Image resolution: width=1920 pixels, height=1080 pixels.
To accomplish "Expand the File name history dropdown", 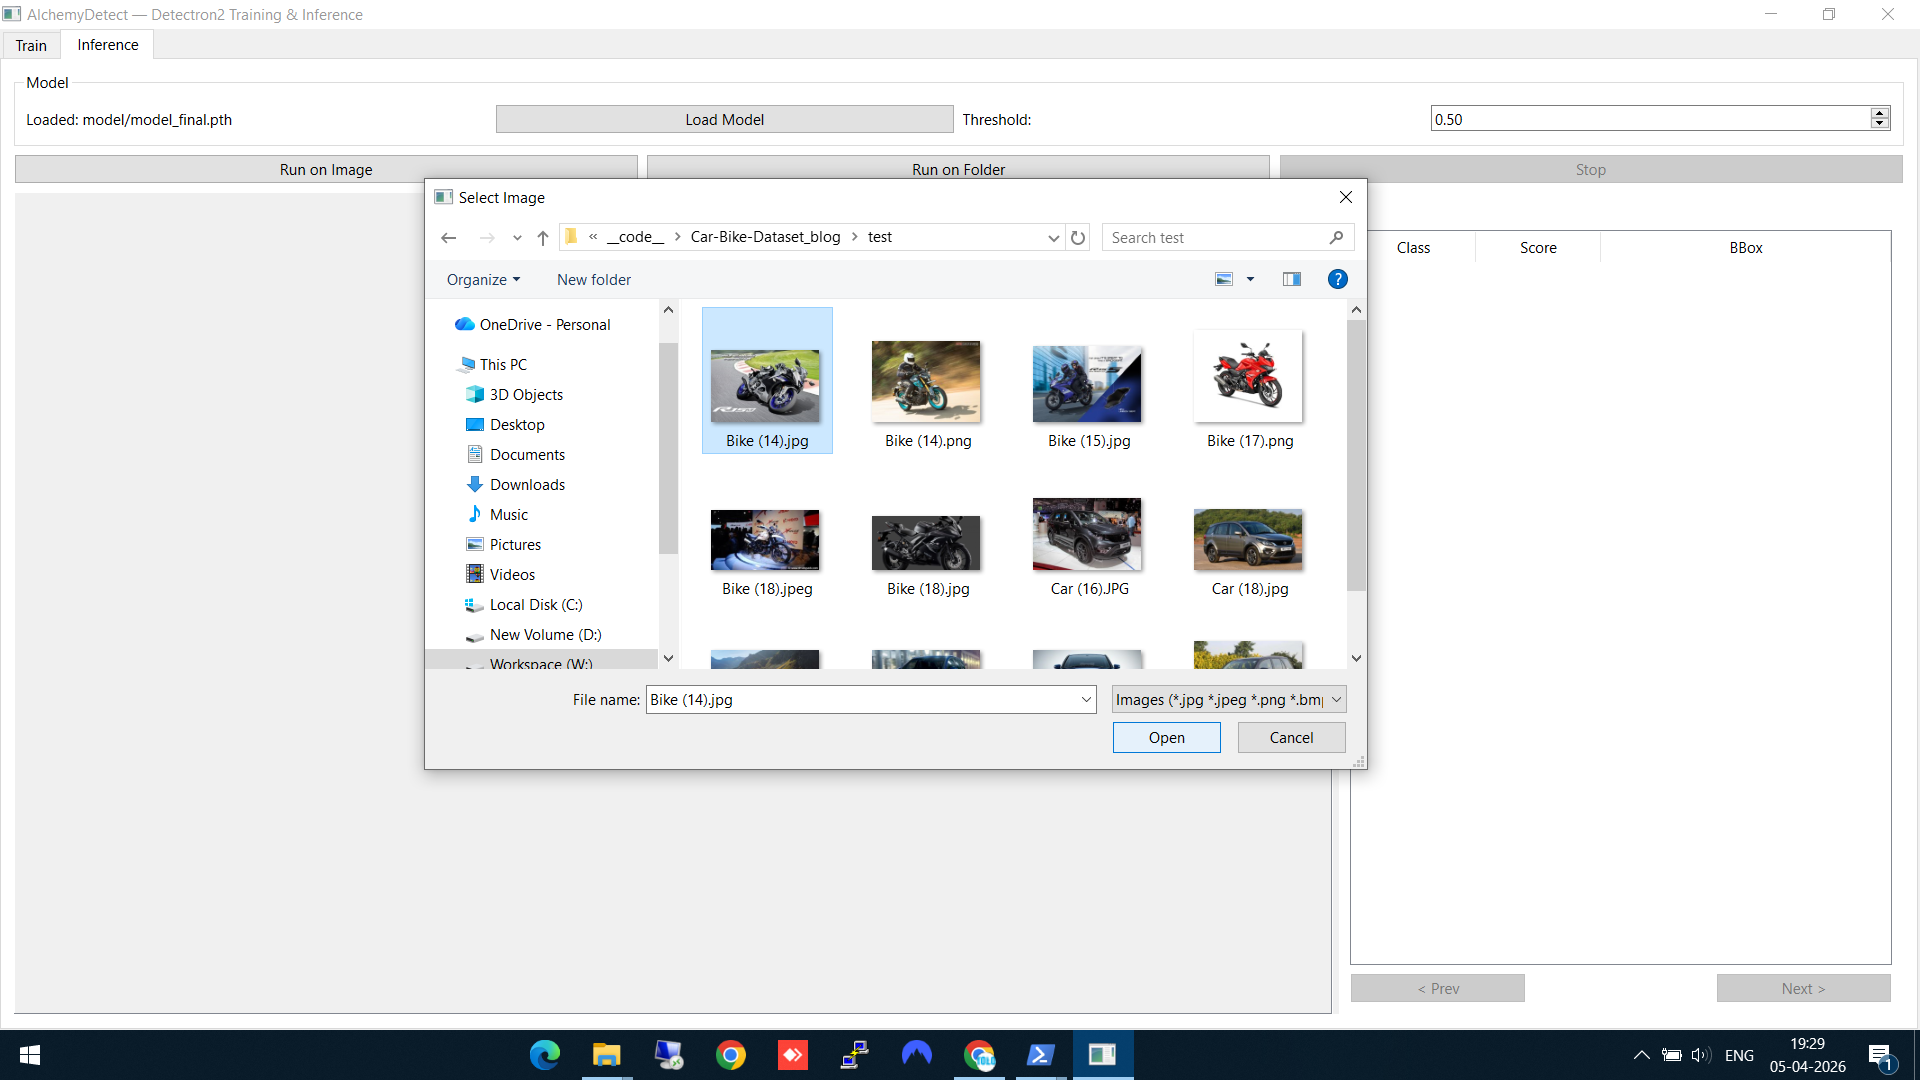I will (x=1086, y=699).
